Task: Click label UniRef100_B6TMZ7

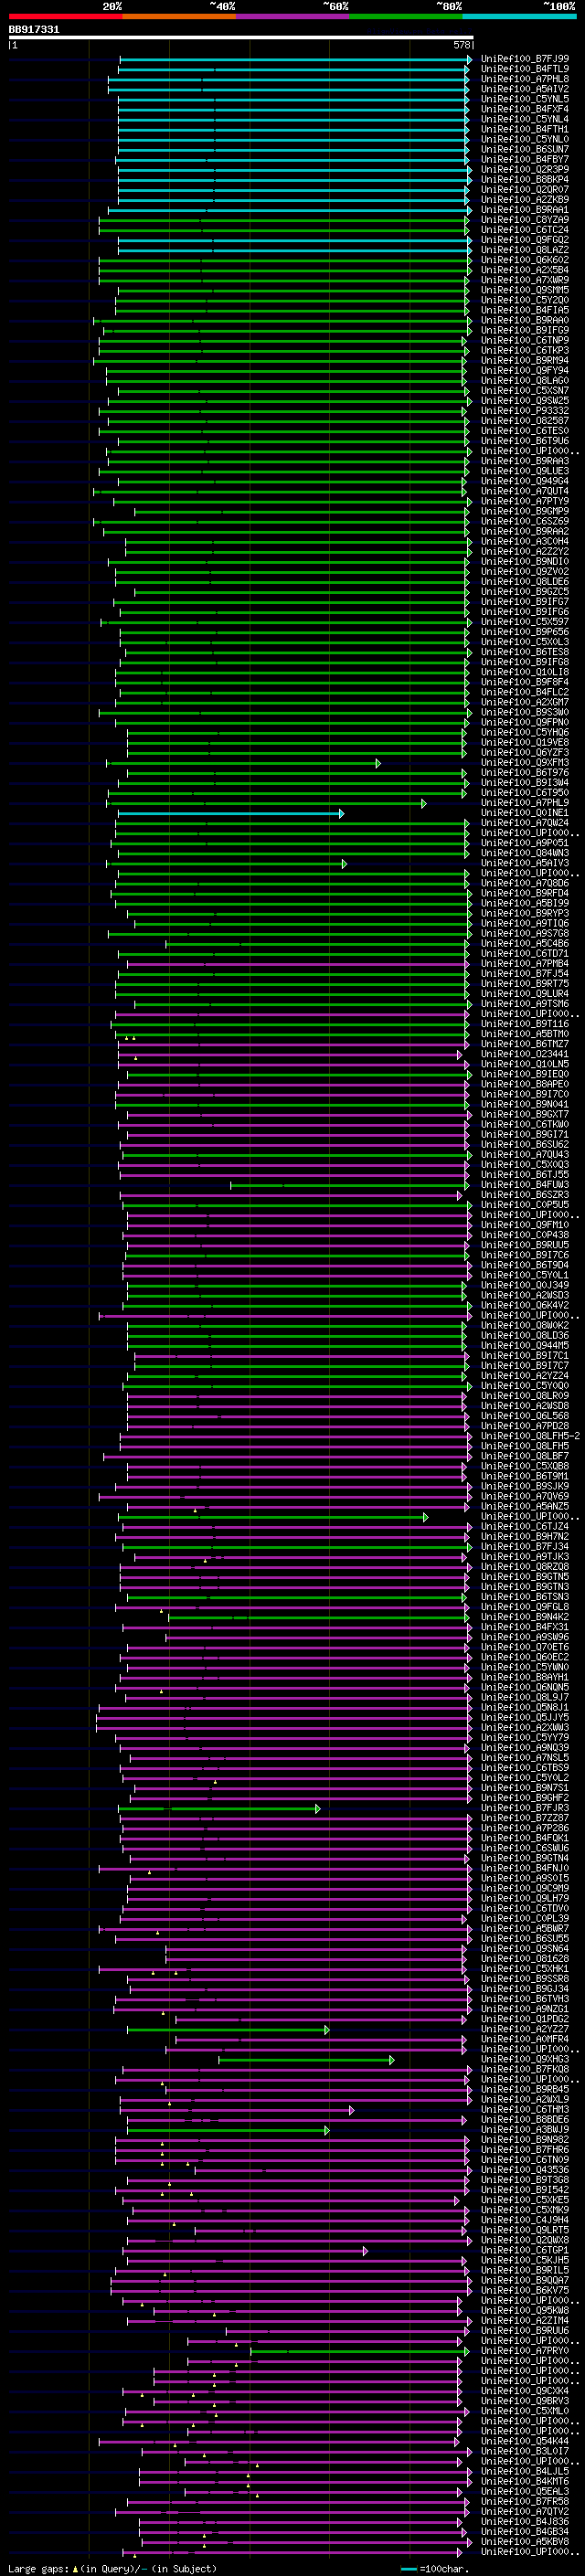Action: click(525, 1044)
